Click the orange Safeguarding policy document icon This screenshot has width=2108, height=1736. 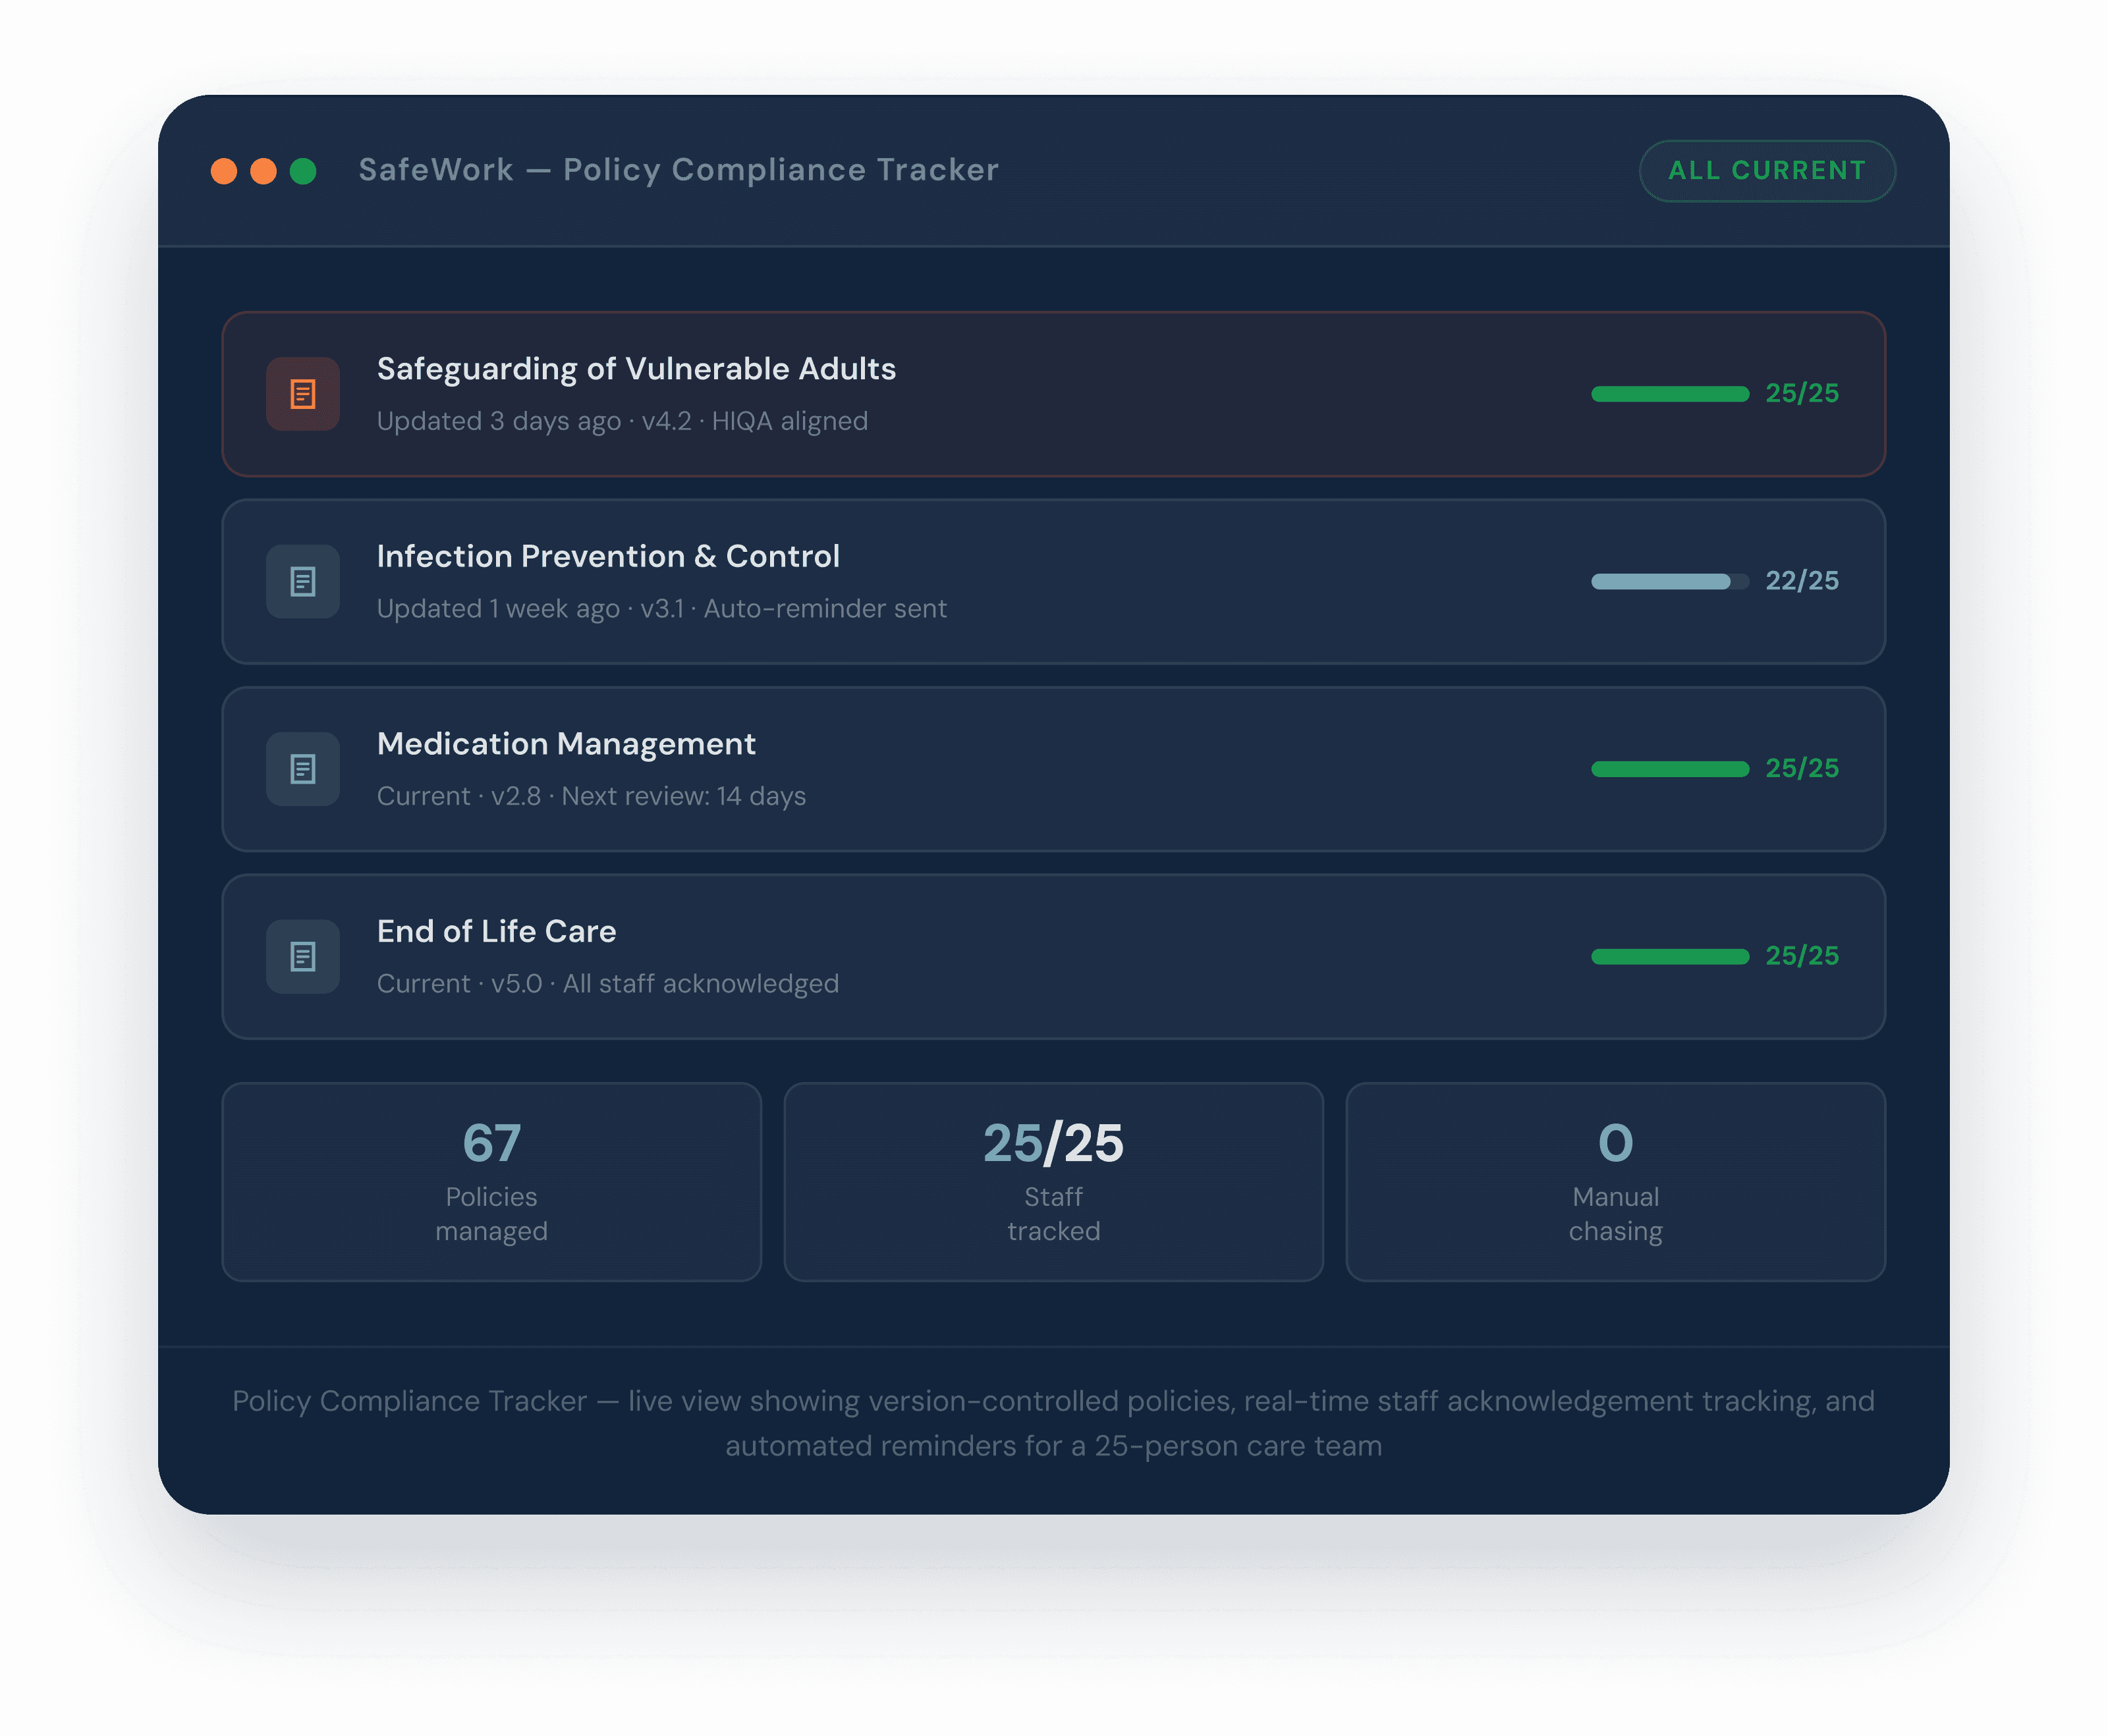[x=302, y=394]
